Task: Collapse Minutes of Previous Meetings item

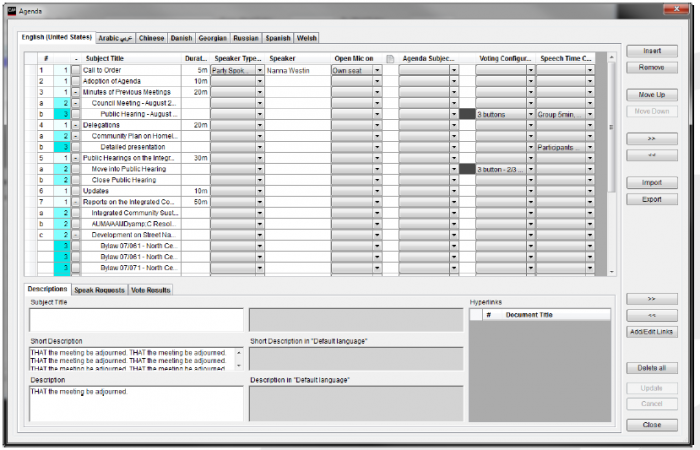Action: pos(75,92)
